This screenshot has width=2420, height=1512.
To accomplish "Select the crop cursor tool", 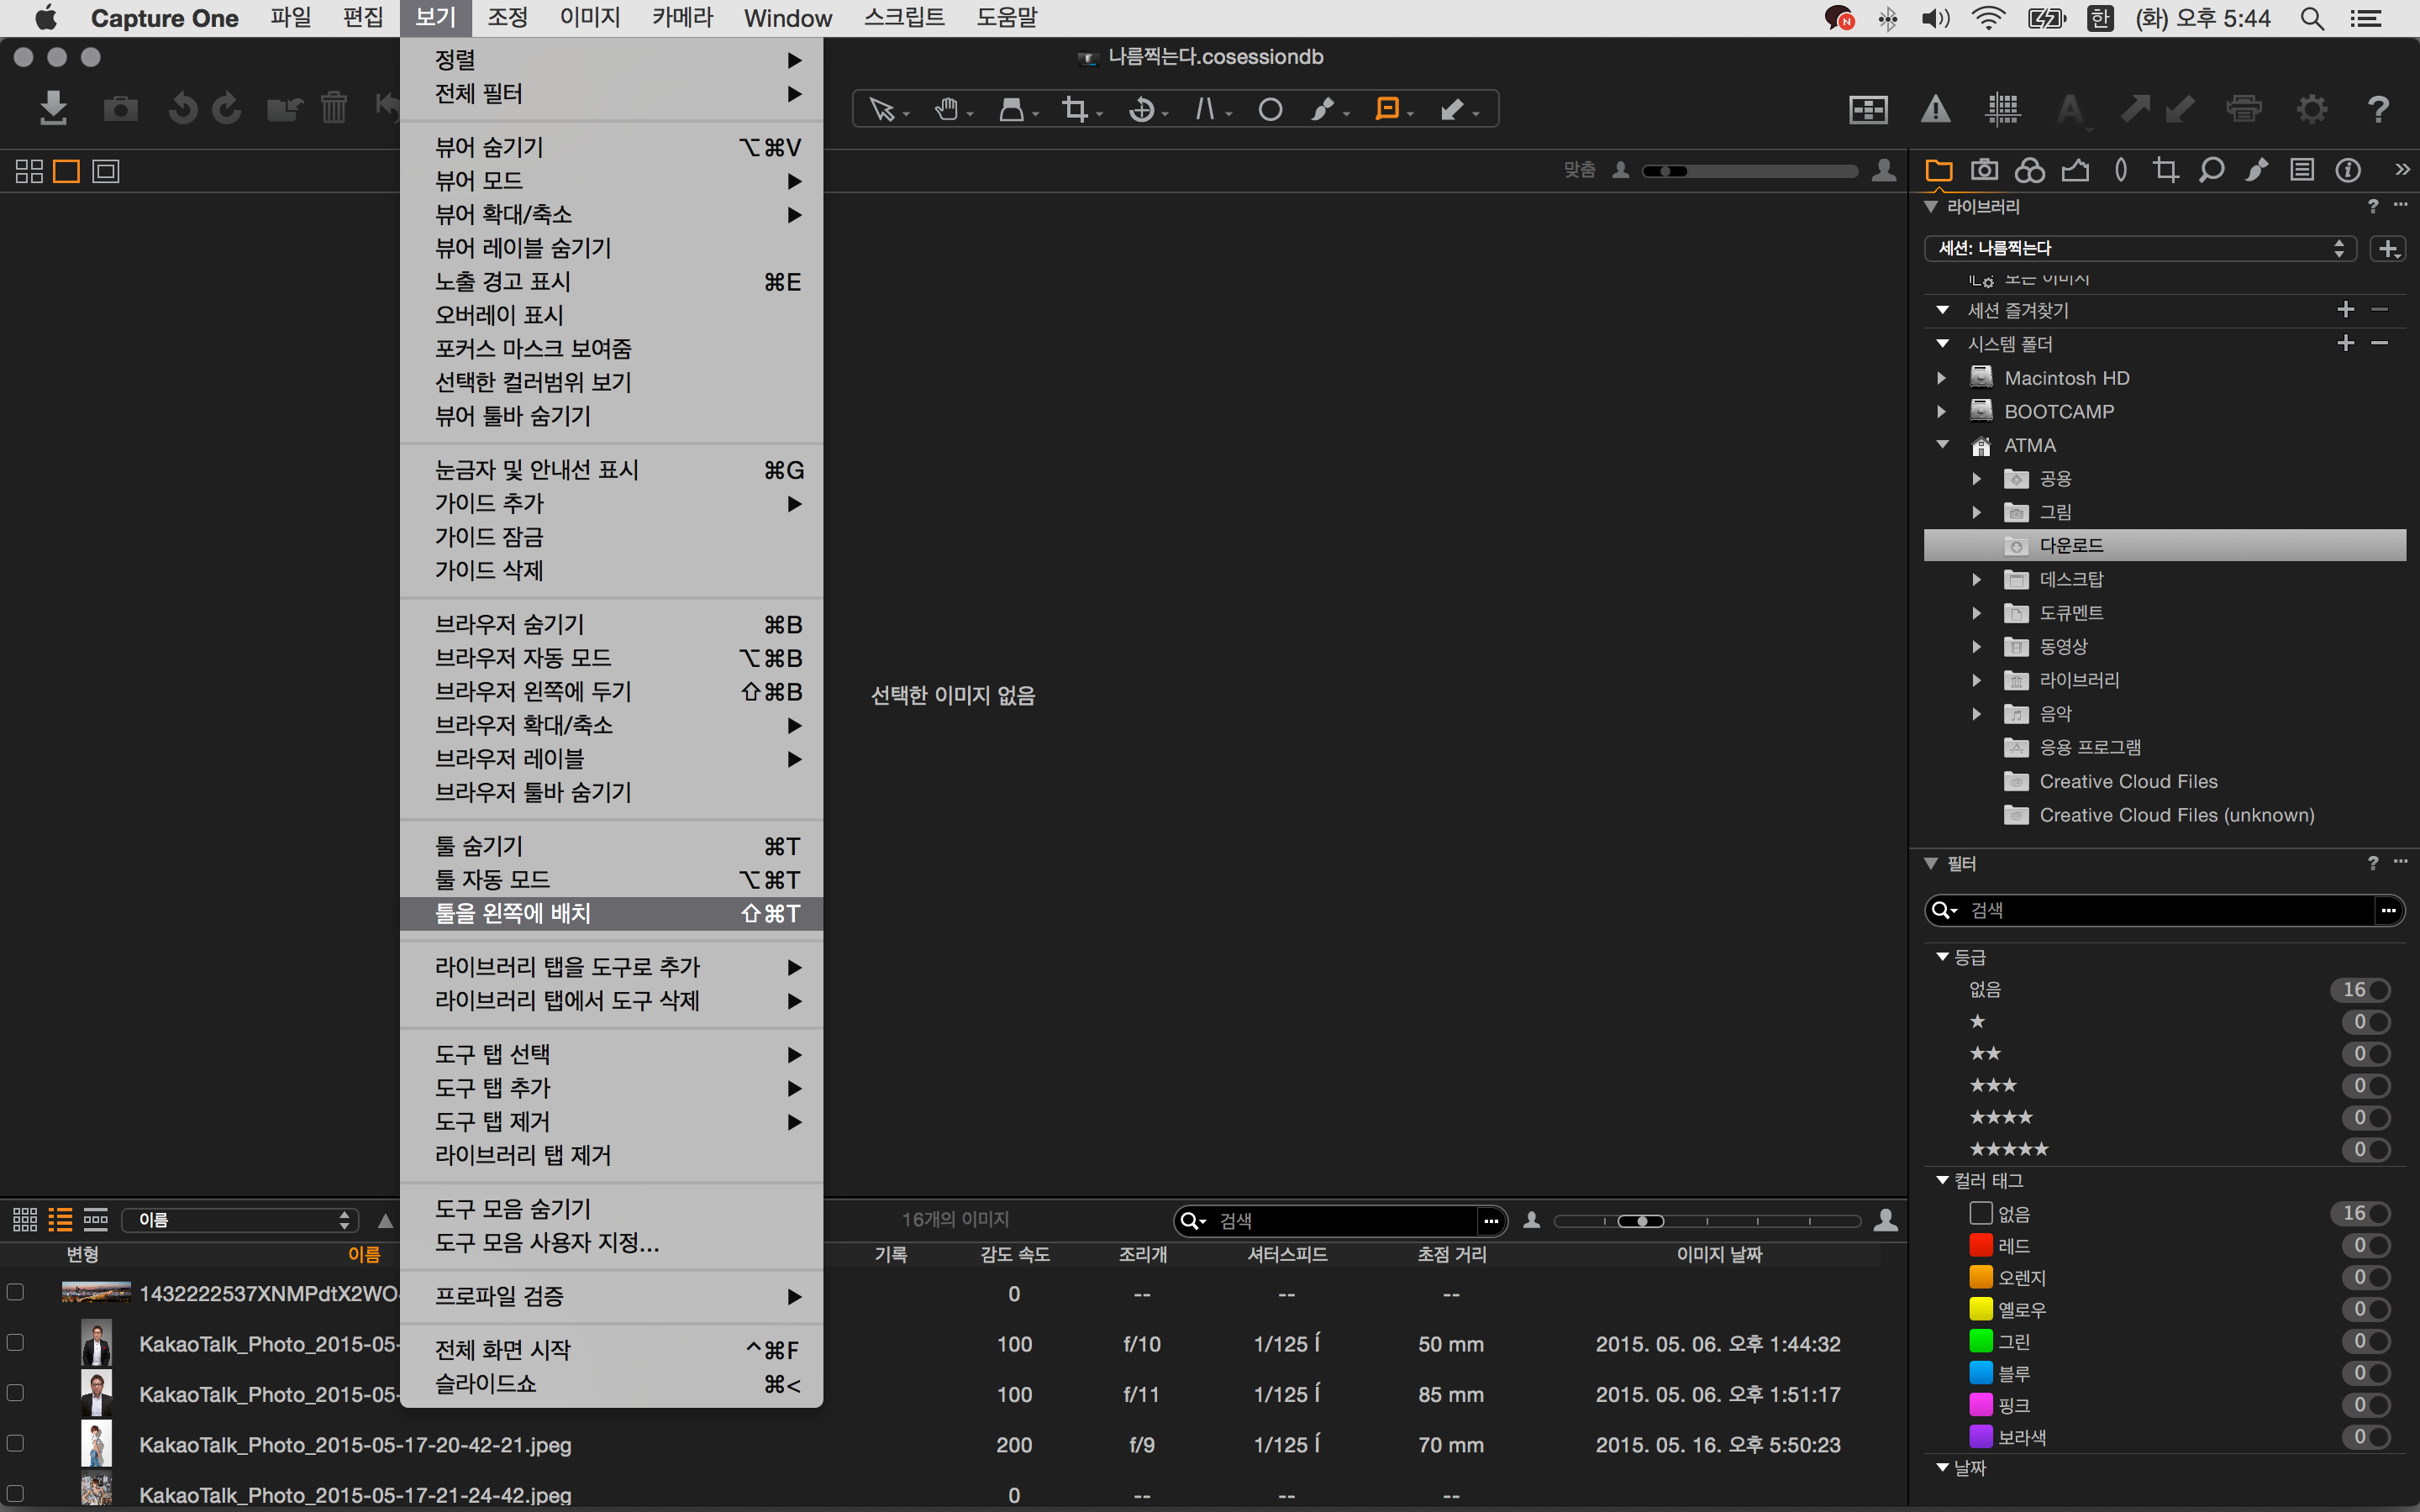I will pos(1075,109).
